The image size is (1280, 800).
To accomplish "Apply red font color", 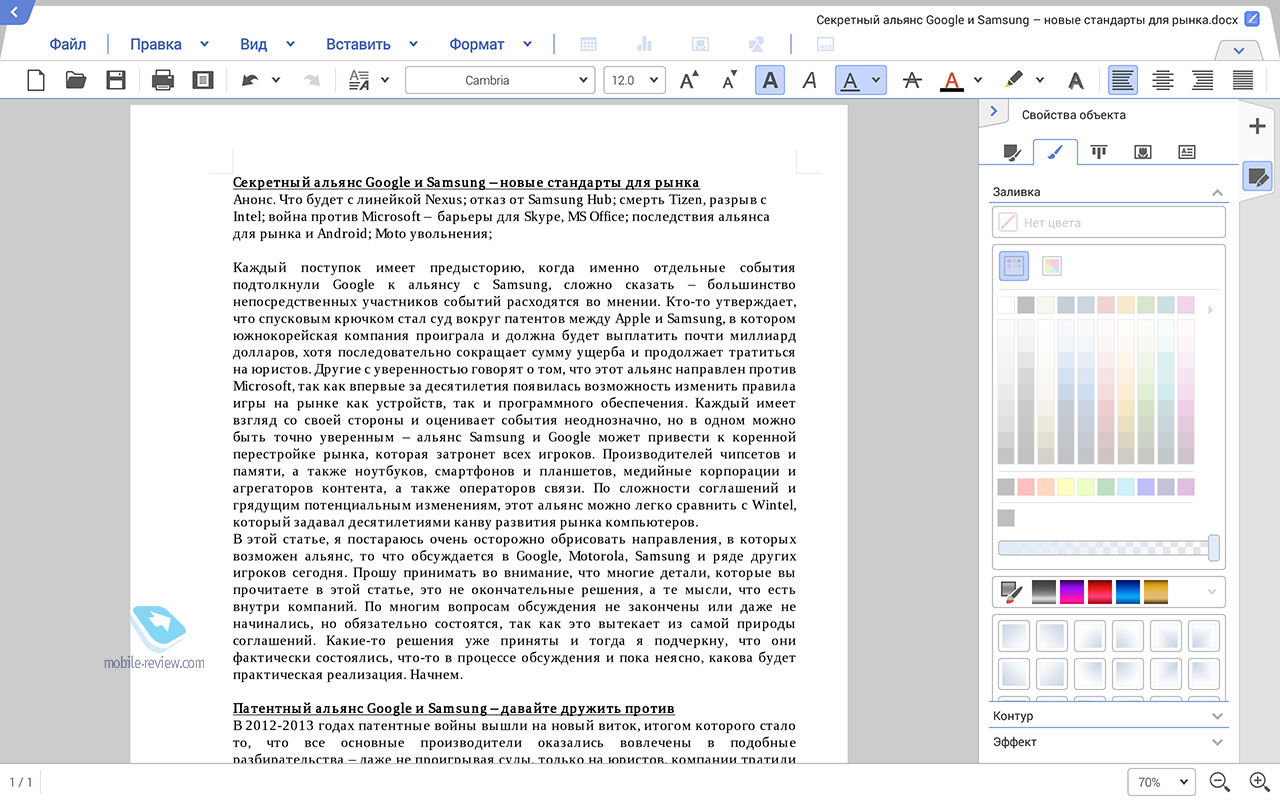I will [x=952, y=80].
